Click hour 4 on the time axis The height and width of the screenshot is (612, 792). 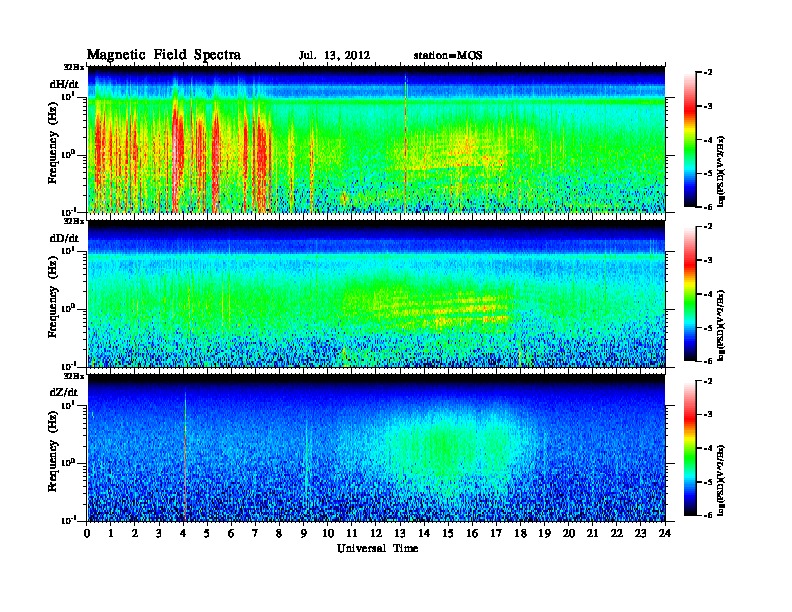183,534
